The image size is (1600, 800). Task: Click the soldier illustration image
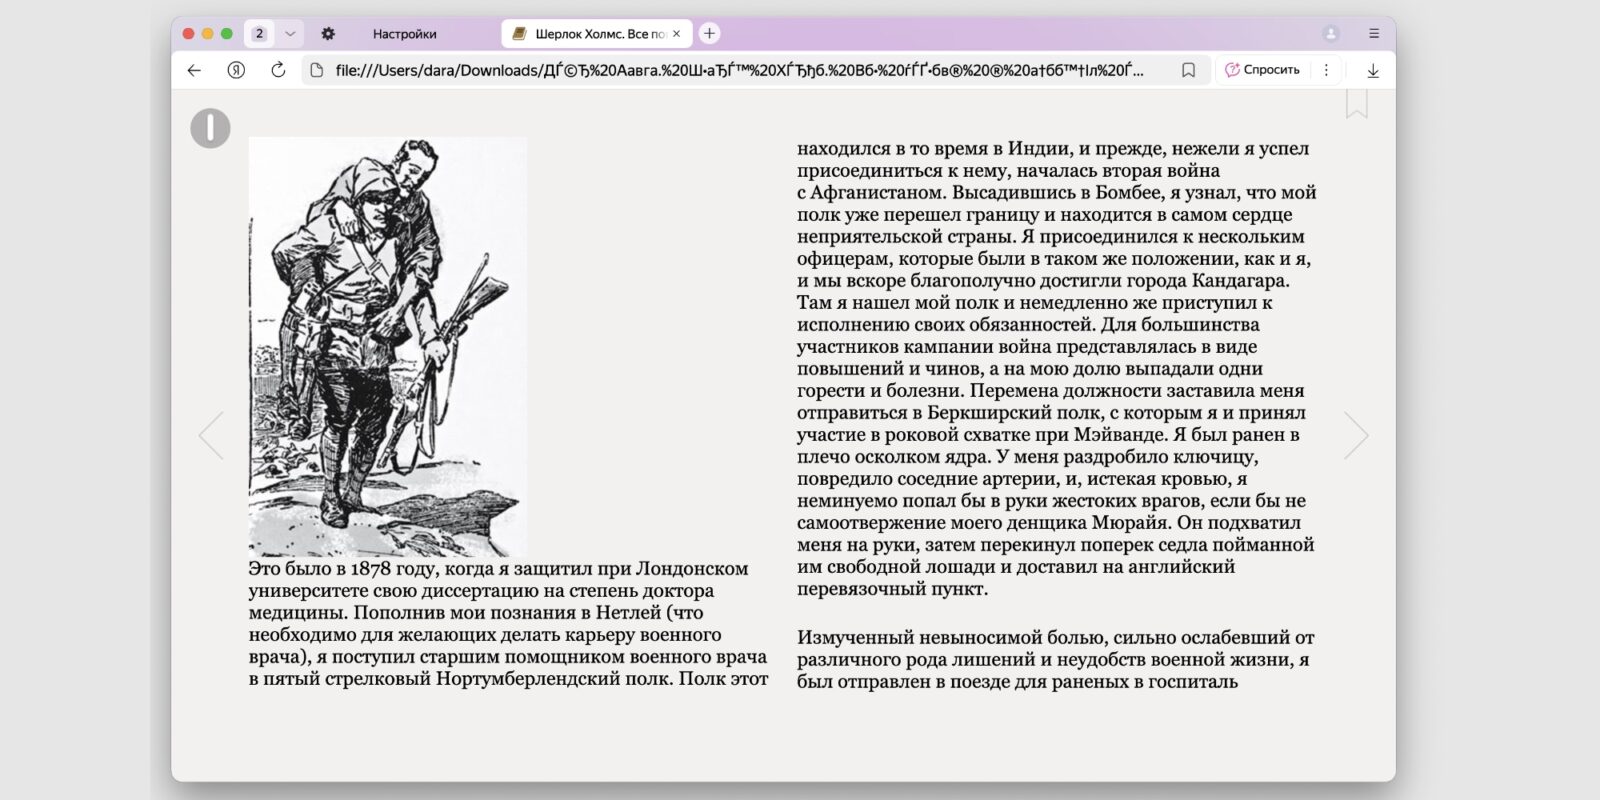[387, 346]
